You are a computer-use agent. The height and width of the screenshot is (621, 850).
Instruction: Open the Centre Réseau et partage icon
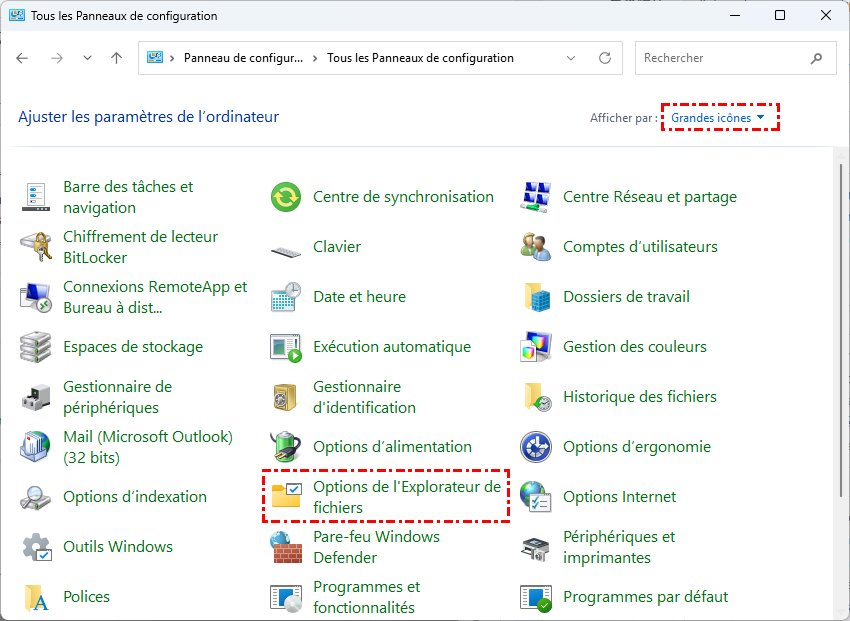pyautogui.click(x=536, y=197)
